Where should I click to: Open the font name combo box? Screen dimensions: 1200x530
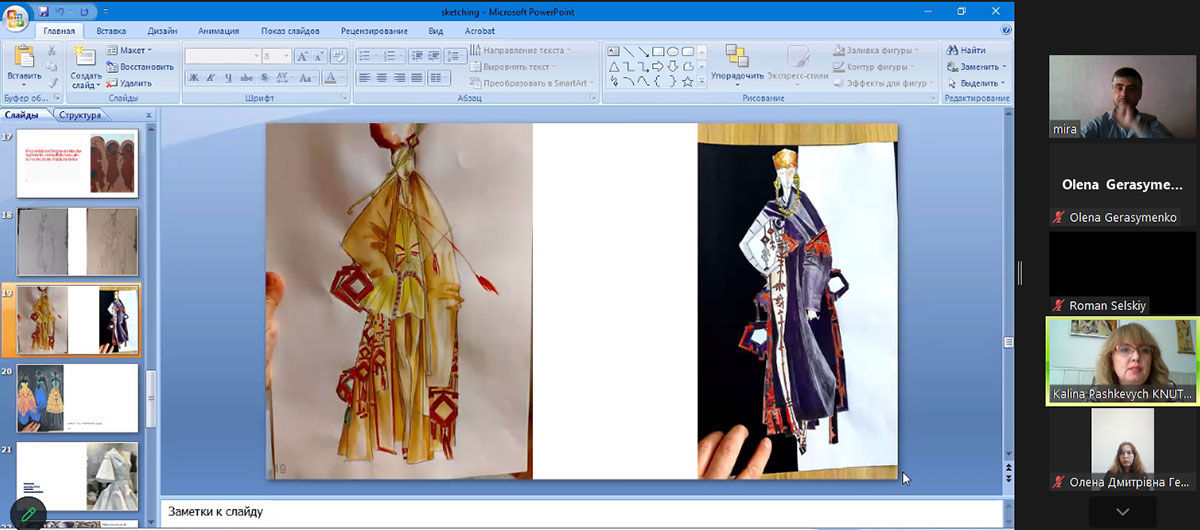(223, 56)
